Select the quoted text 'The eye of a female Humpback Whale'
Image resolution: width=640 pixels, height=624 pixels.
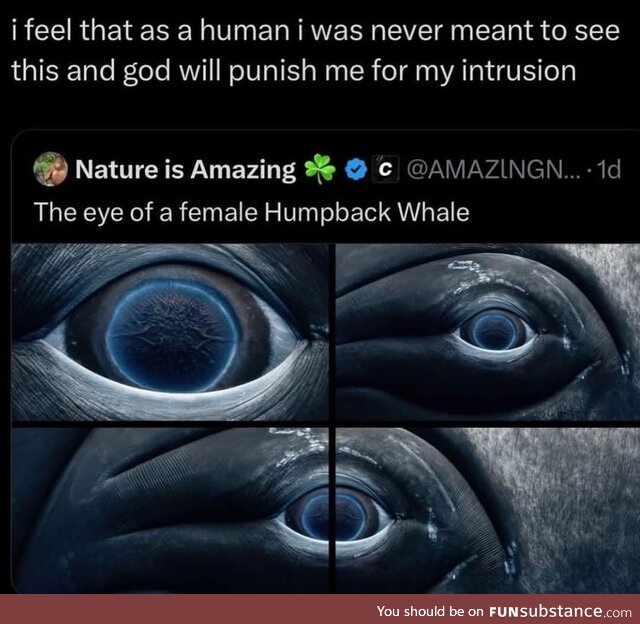coord(251,213)
